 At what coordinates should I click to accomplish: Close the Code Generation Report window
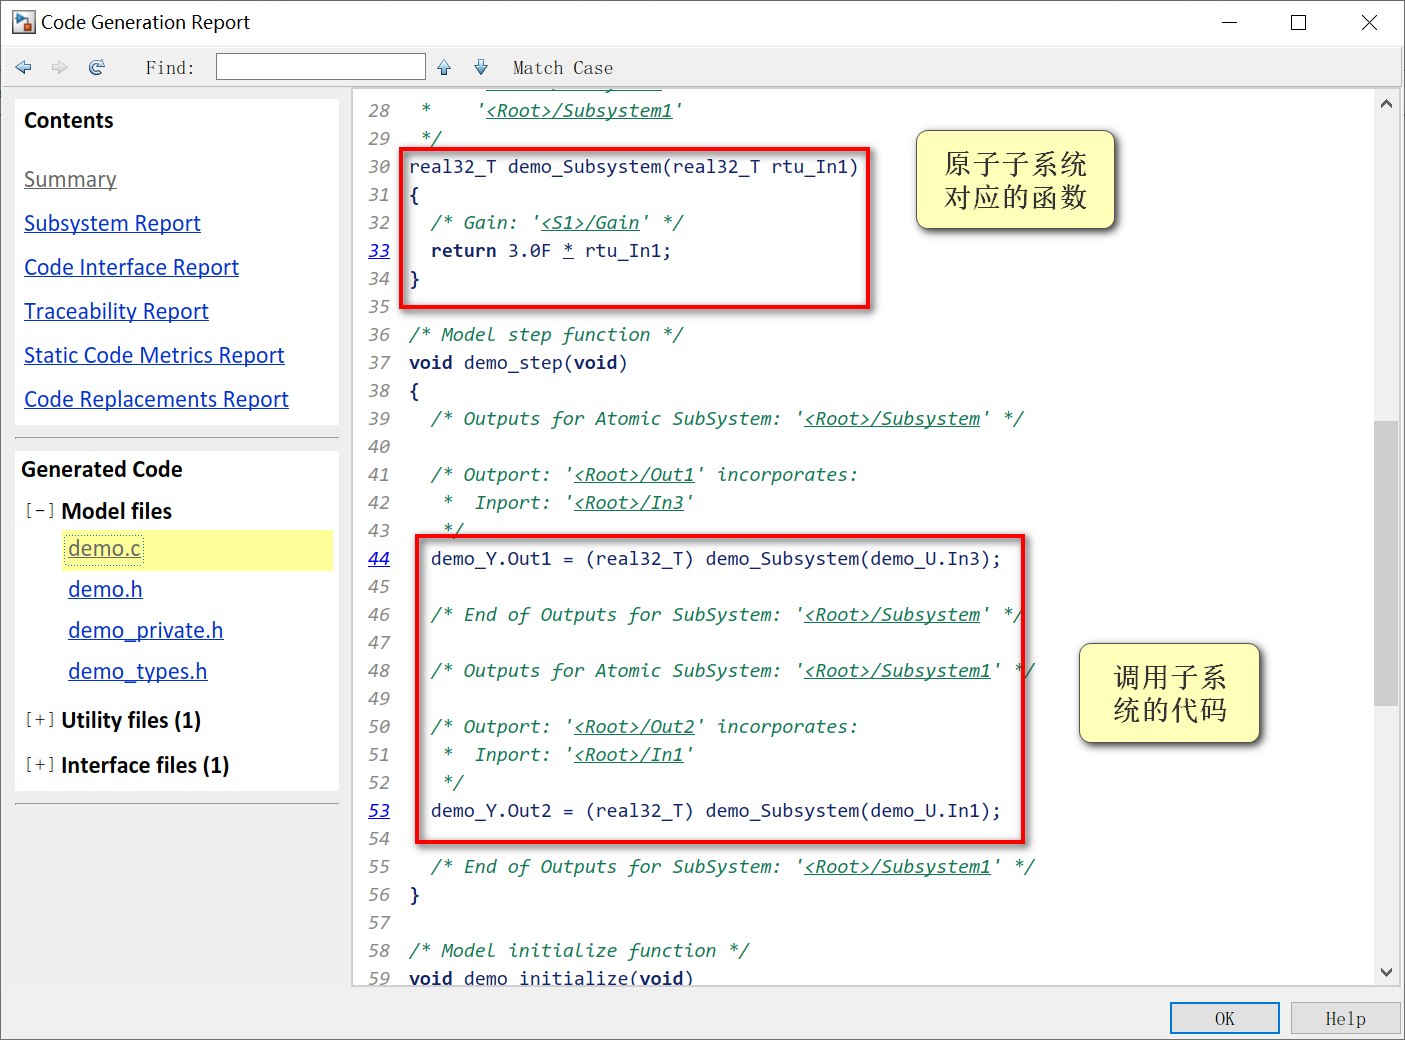[x=1369, y=22]
